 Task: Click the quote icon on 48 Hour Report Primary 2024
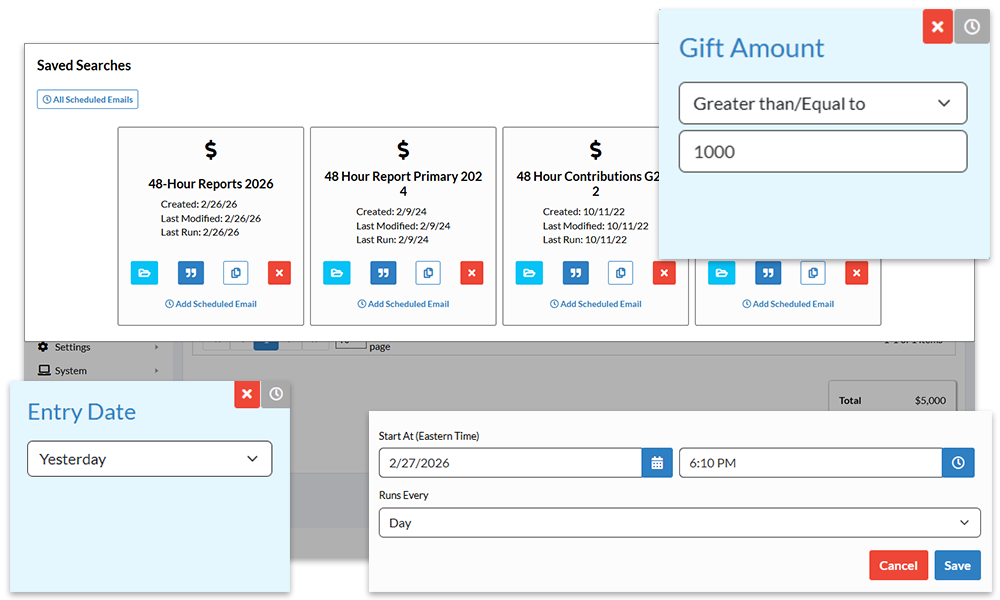tap(383, 272)
